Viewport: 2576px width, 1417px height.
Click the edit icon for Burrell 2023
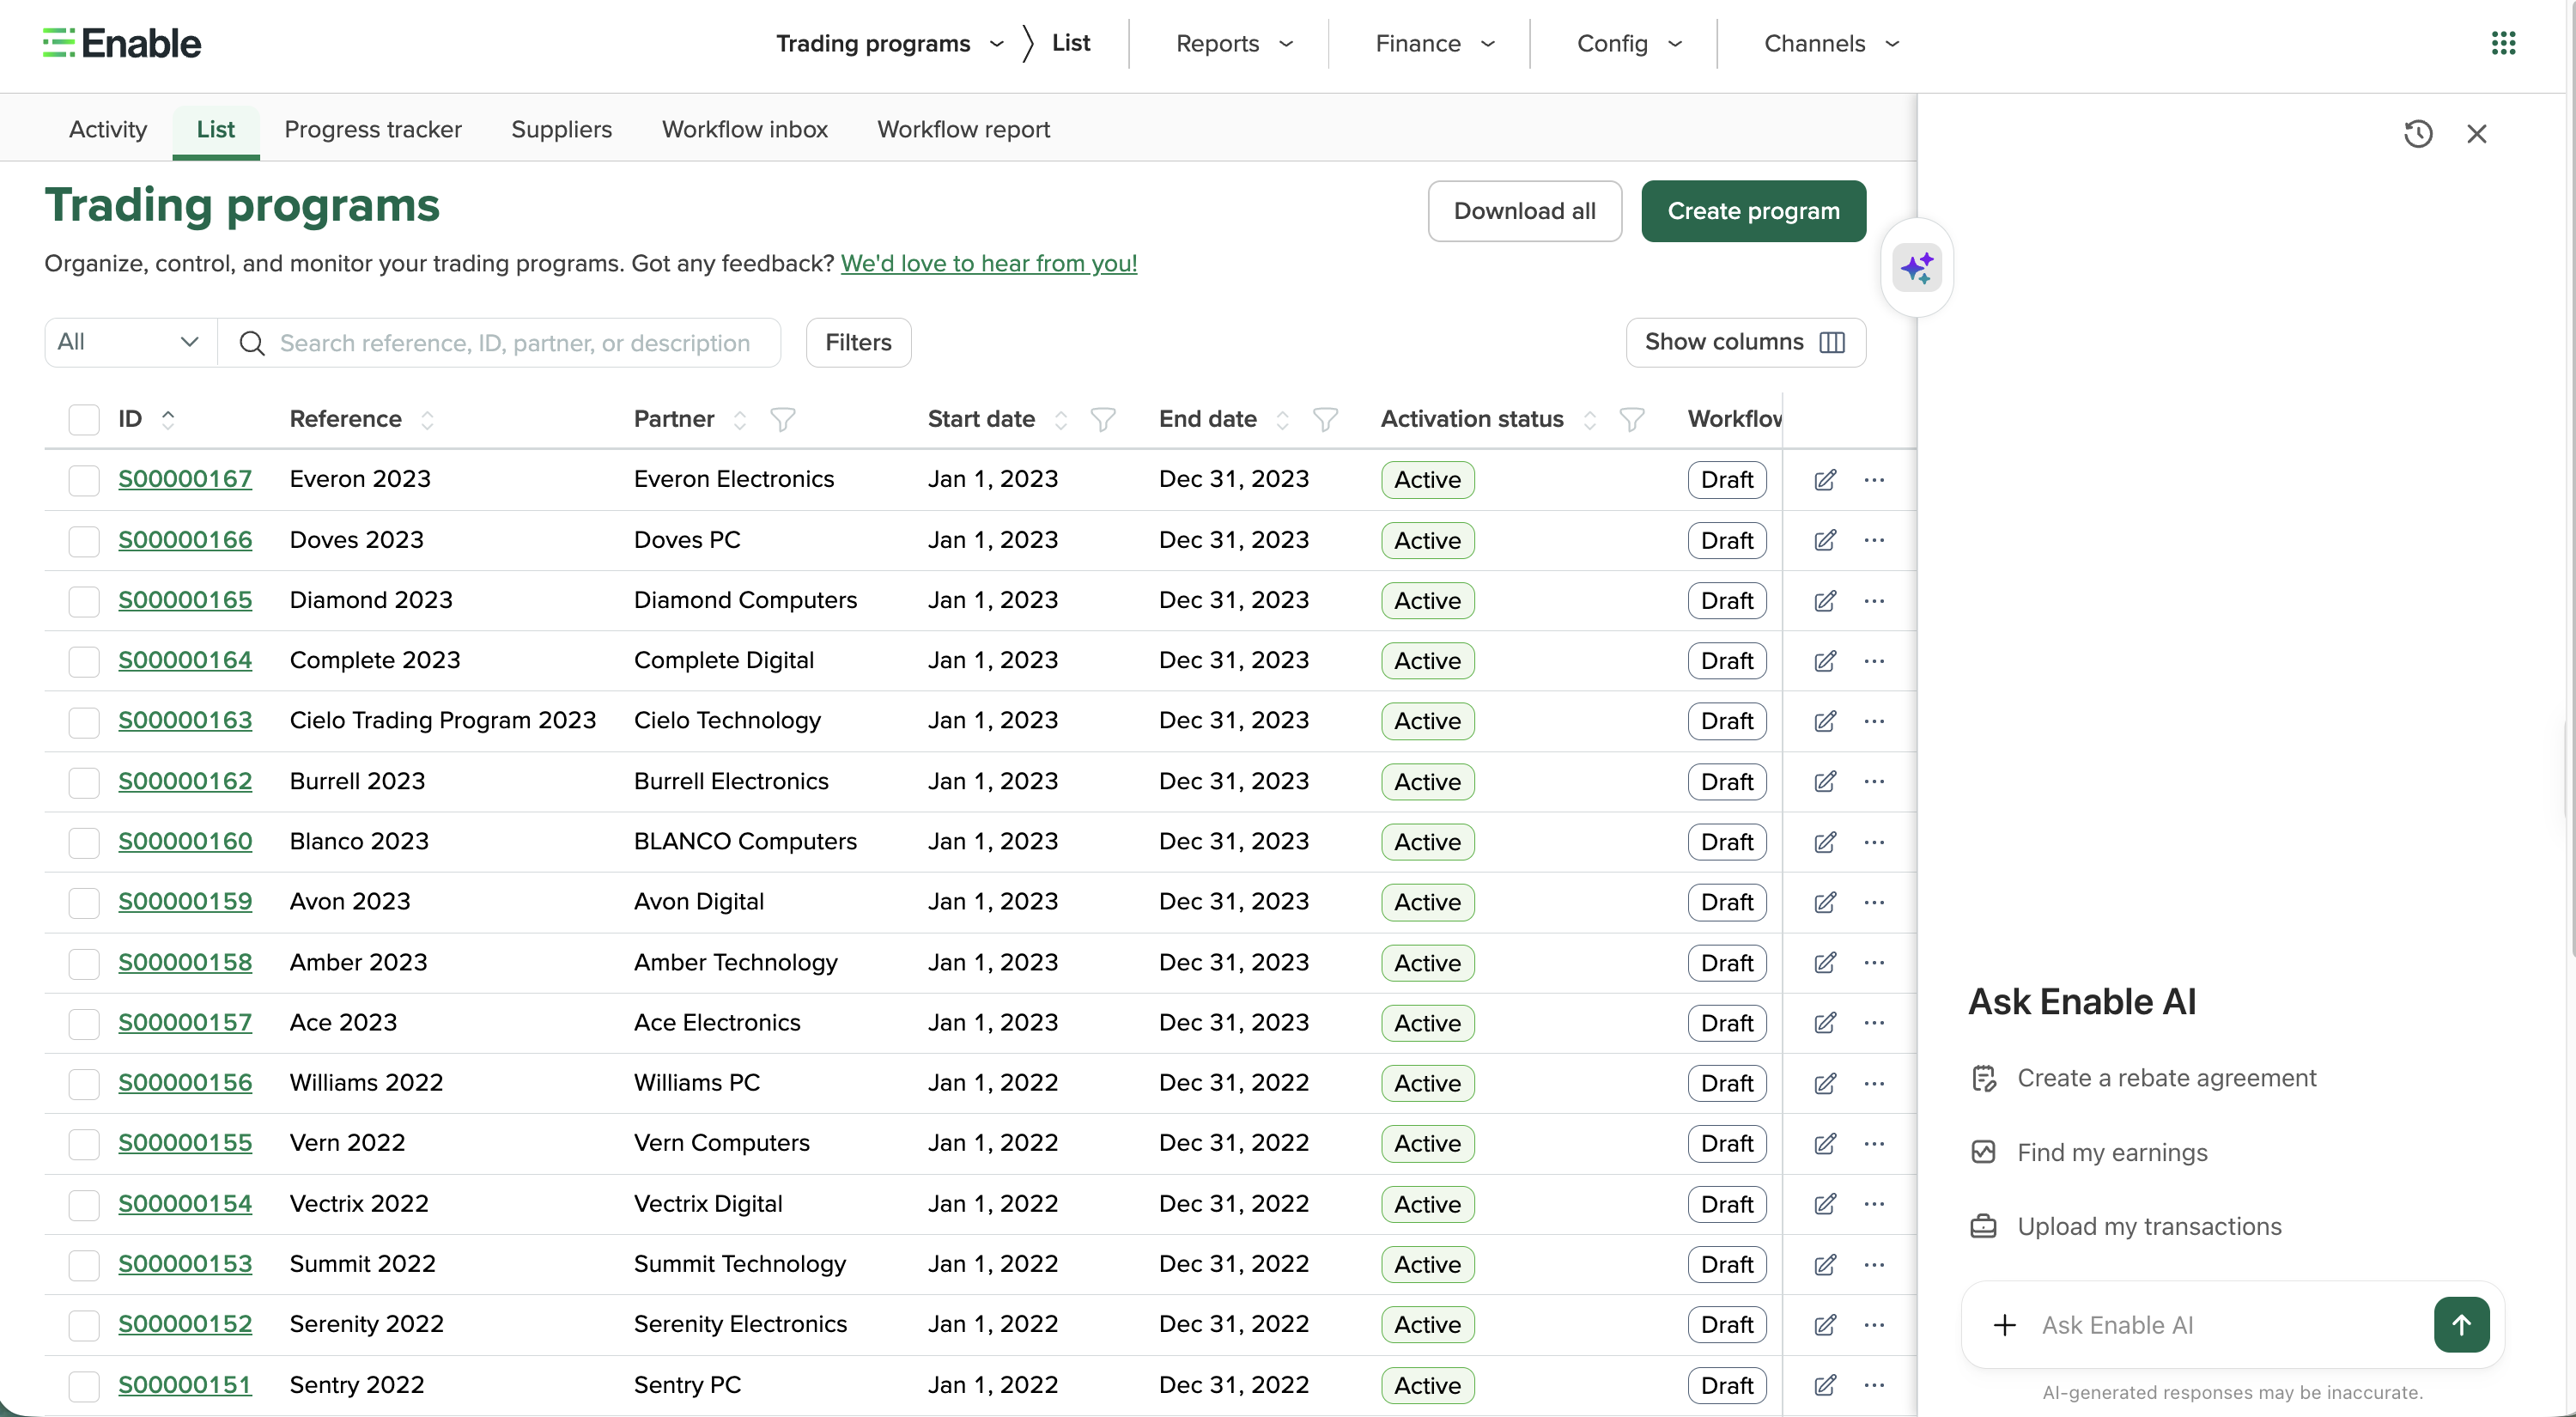tap(1825, 781)
